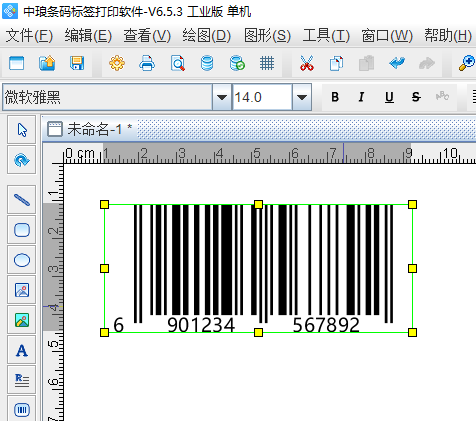Click the barcode digits 901234
476x421 pixels.
[201, 325]
